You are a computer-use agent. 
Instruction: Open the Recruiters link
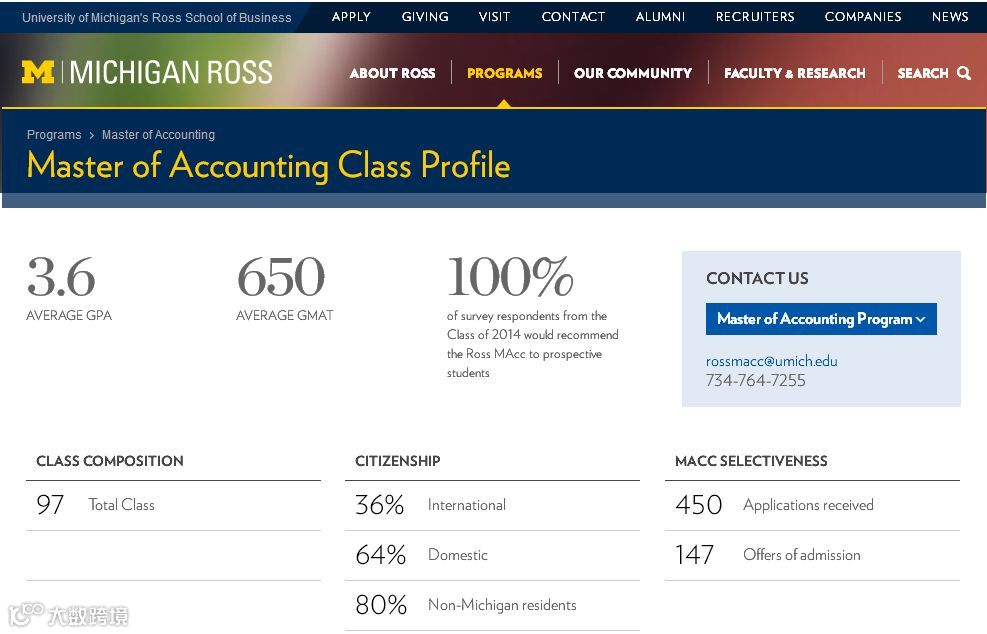pos(755,17)
